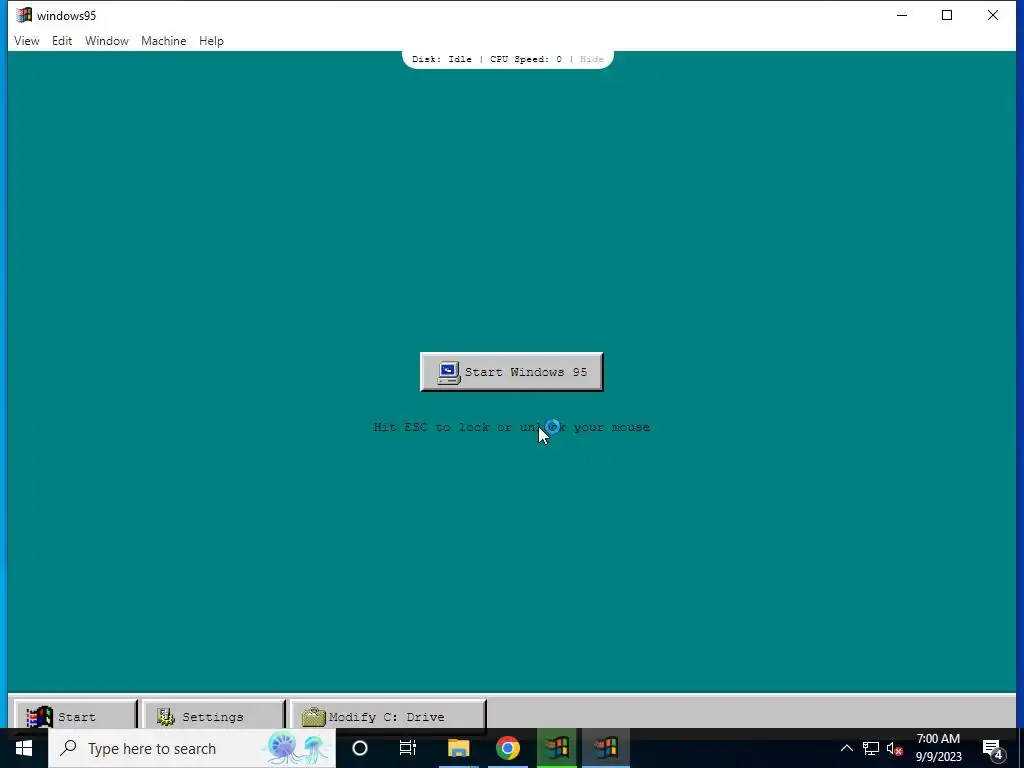Open network status tray icon

(871, 748)
